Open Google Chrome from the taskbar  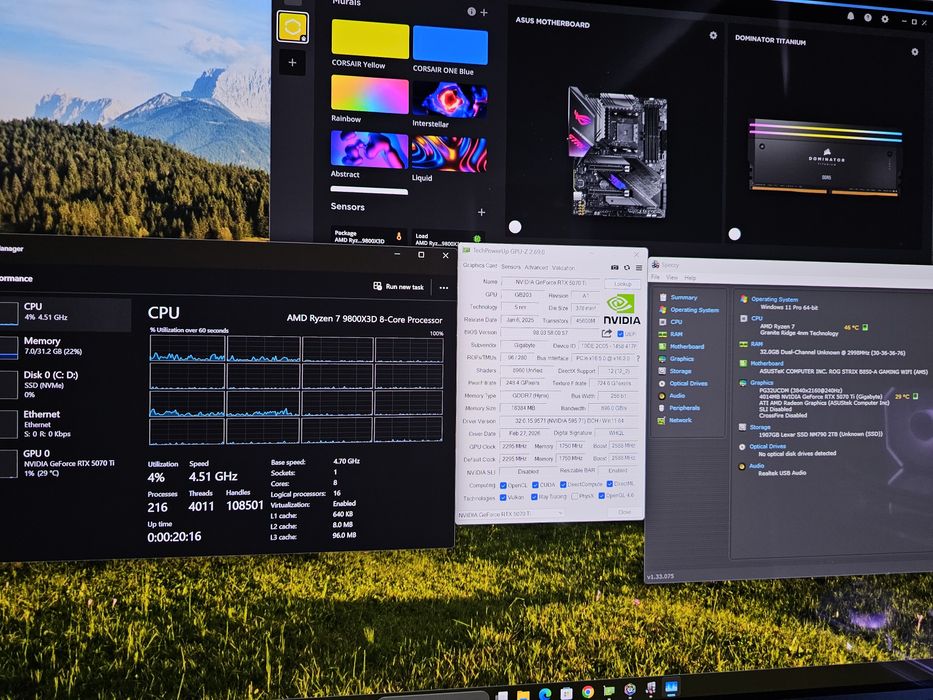click(x=588, y=691)
